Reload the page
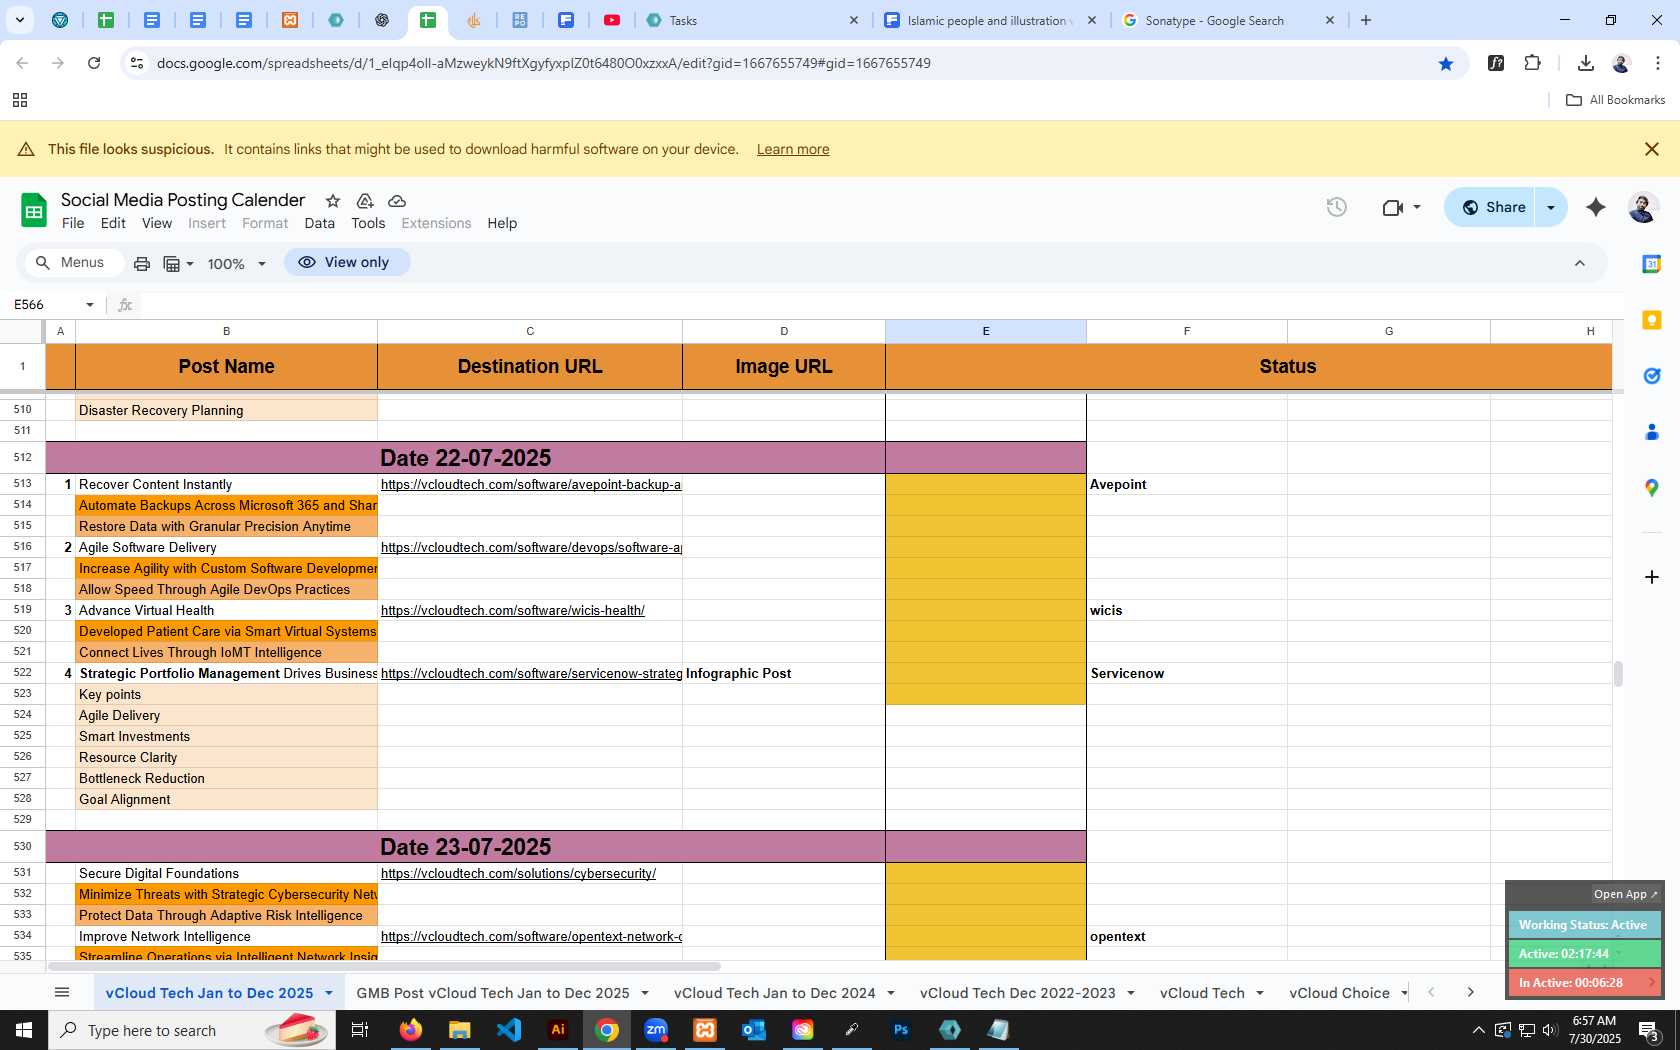This screenshot has height=1050, width=1680. 94,63
